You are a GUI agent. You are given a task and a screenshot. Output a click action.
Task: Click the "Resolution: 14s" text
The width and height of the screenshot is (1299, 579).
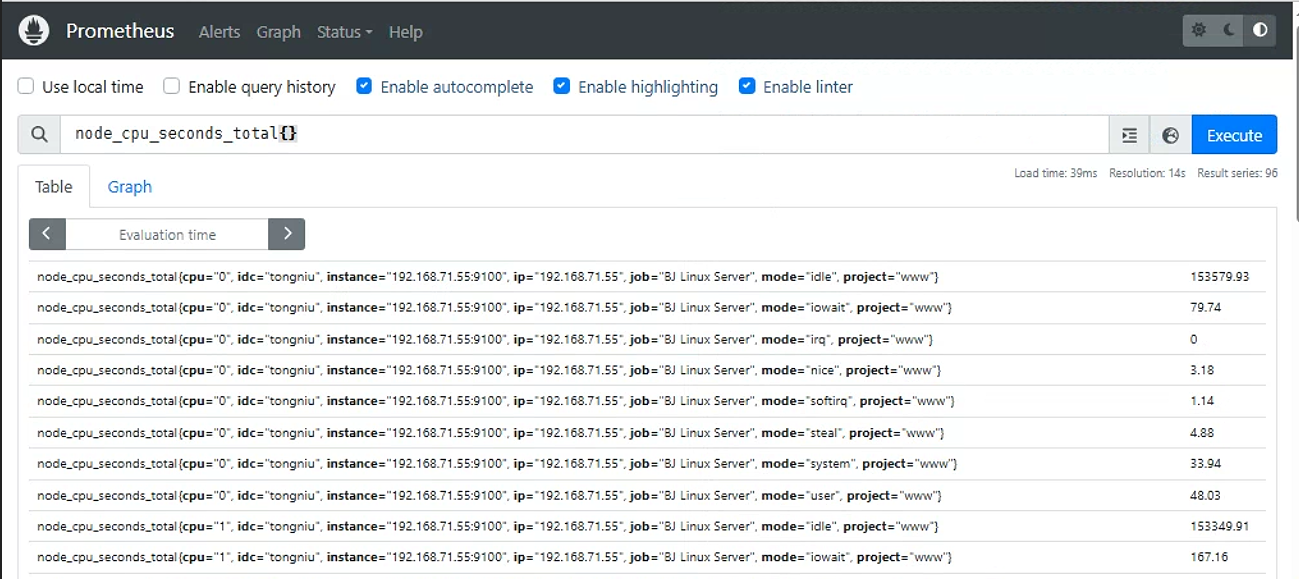[x=1147, y=173]
